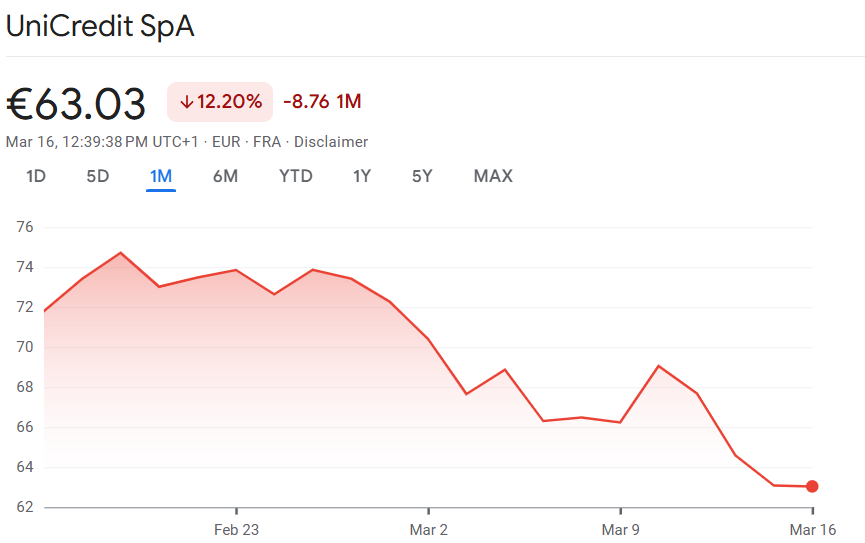Open the Disclaimer link

[331, 142]
